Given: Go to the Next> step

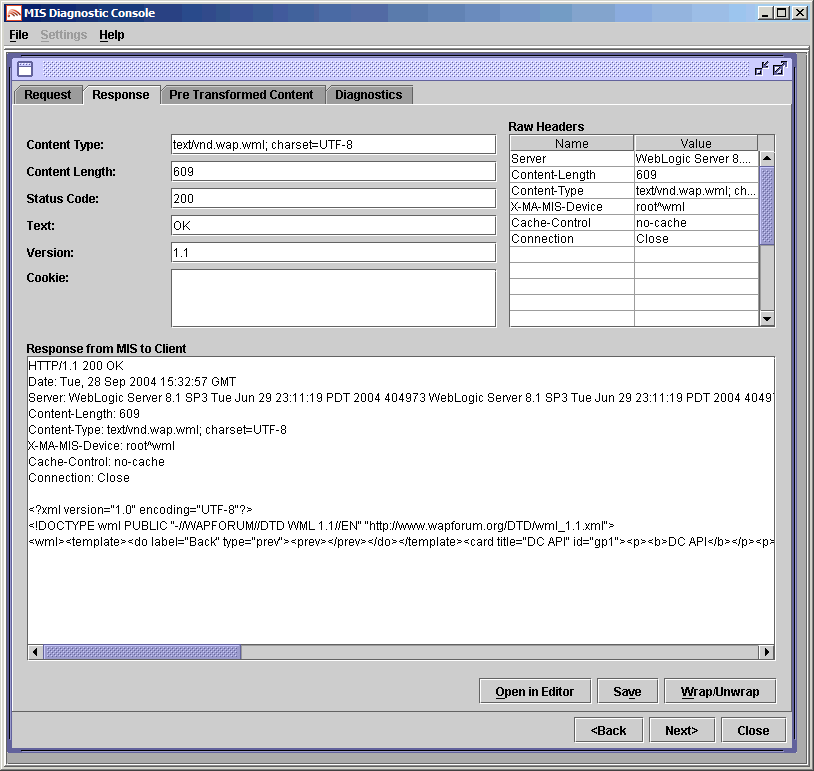Looking at the screenshot, I should click(x=681, y=730).
